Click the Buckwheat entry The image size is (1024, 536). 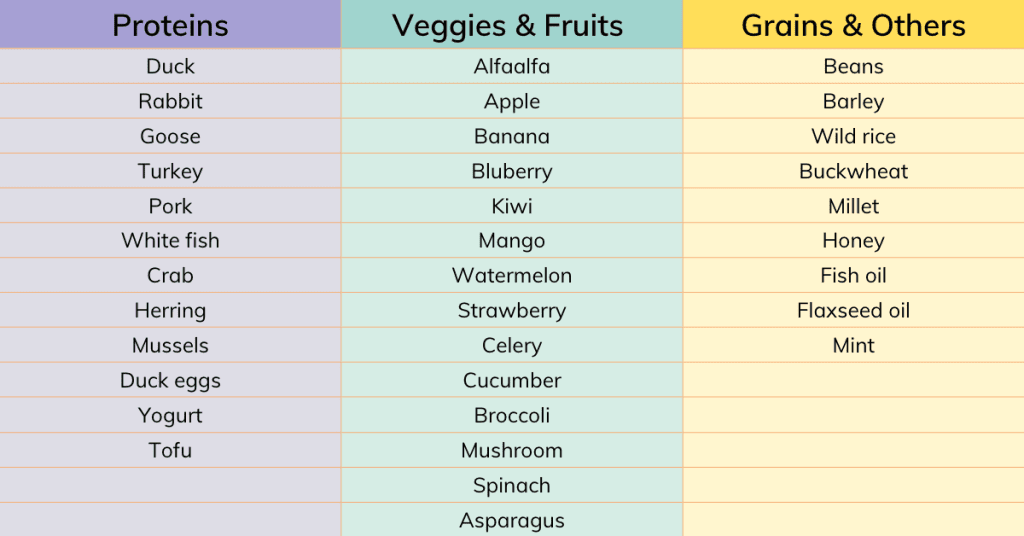854,171
